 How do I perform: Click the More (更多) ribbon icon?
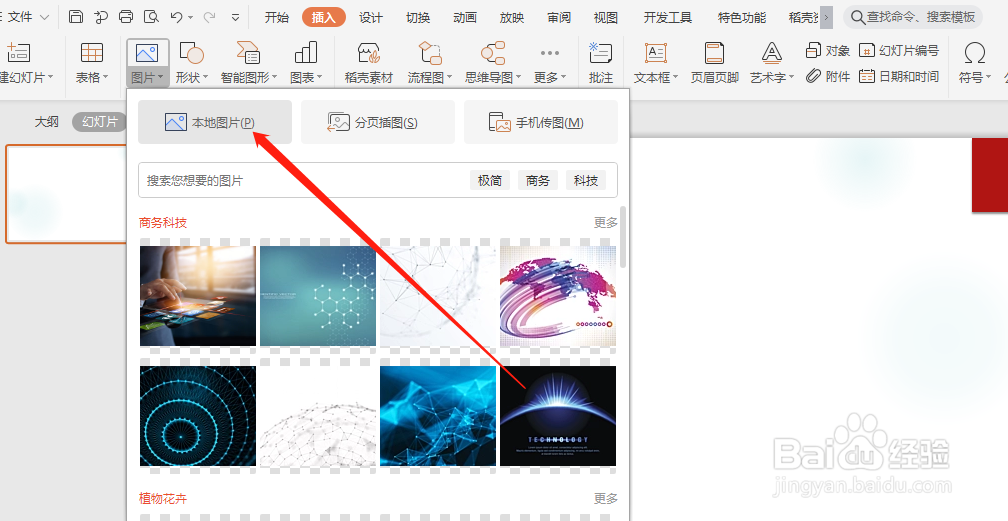550,53
